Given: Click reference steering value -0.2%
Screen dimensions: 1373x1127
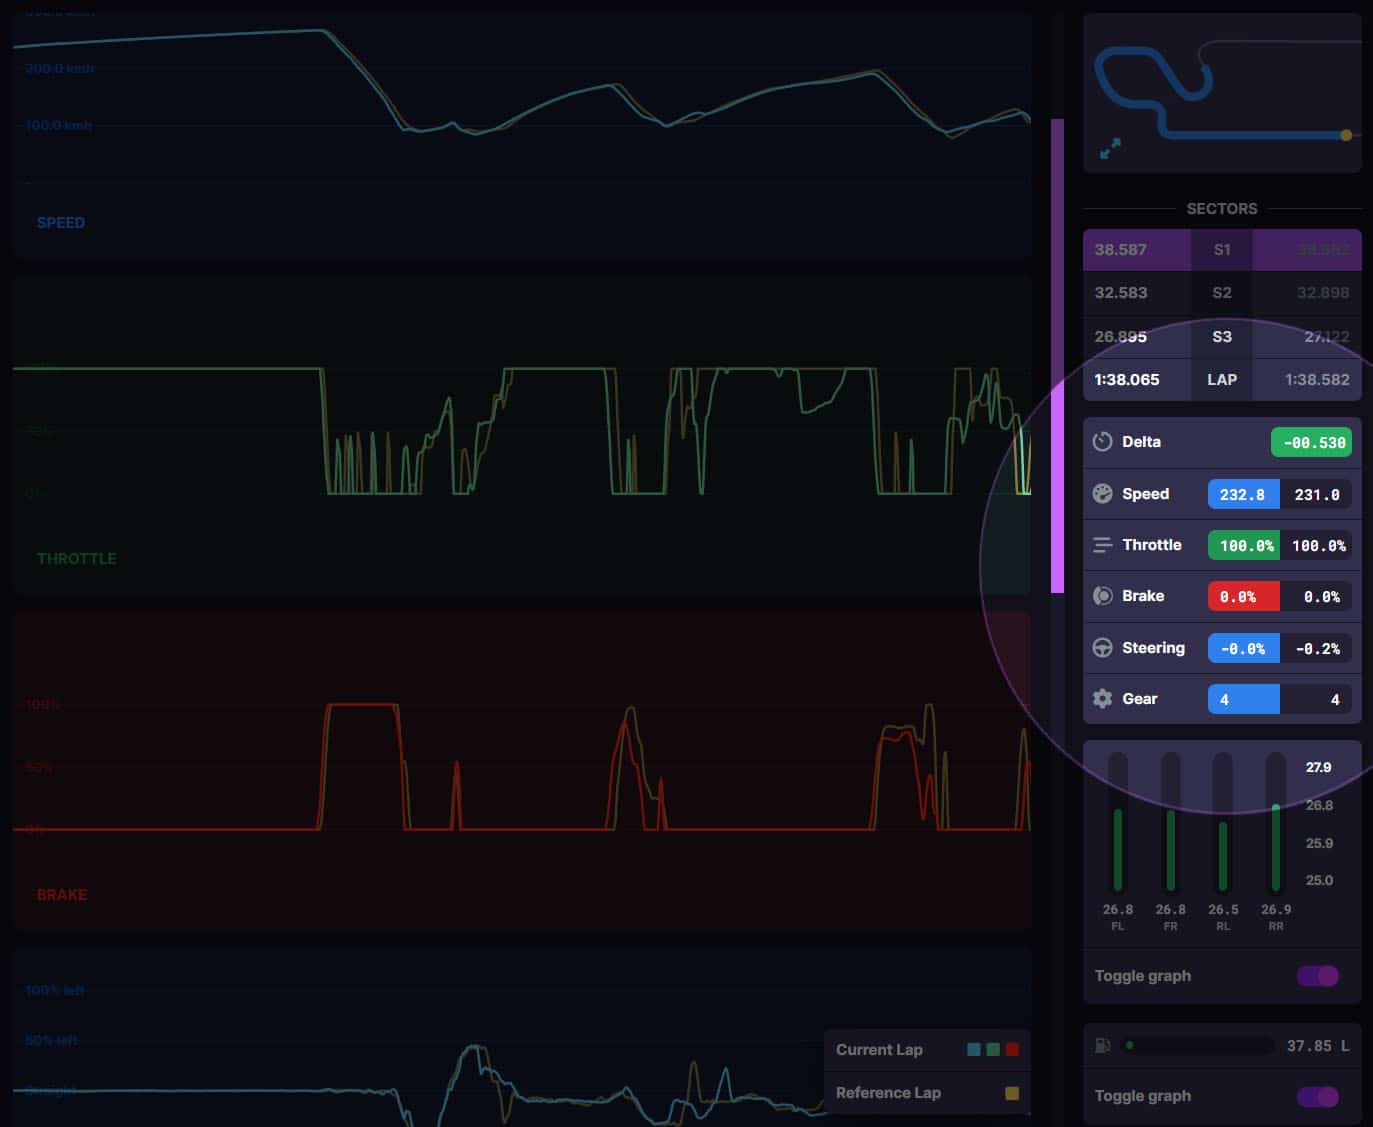Looking at the screenshot, I should pyautogui.click(x=1316, y=648).
